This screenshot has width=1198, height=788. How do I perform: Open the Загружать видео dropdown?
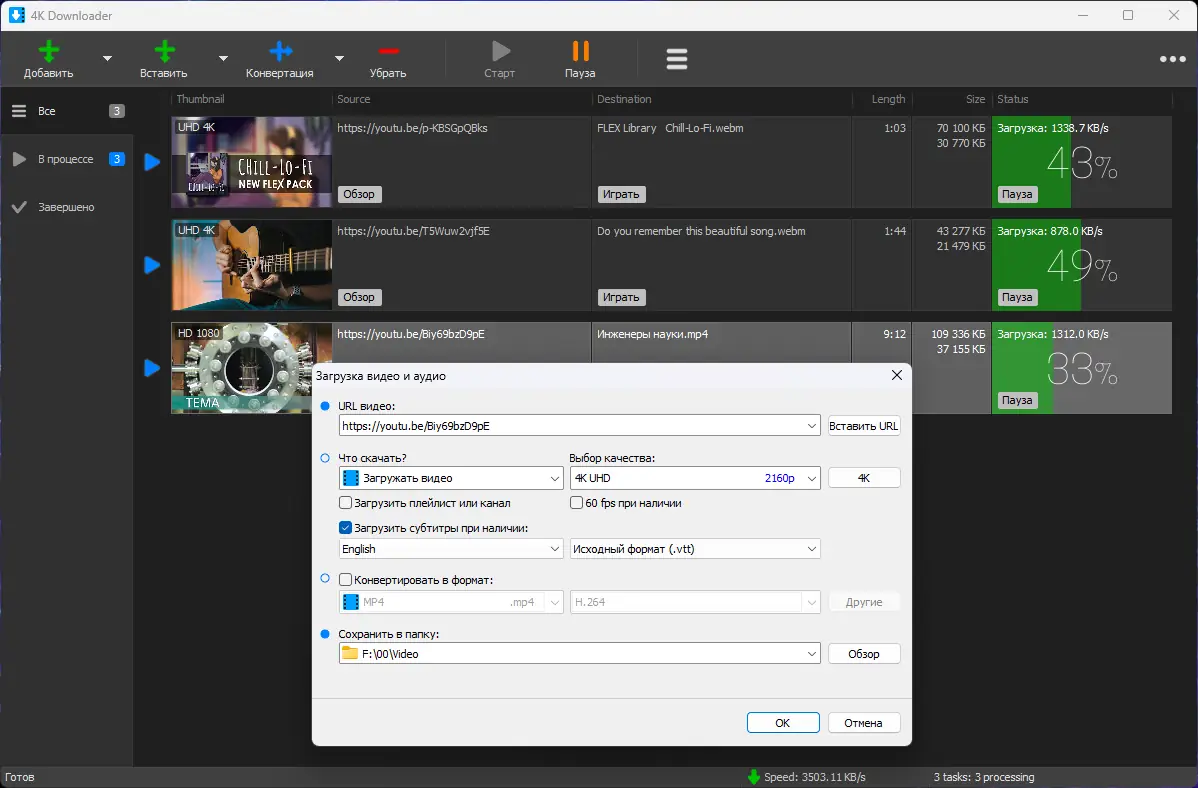[x=555, y=478]
